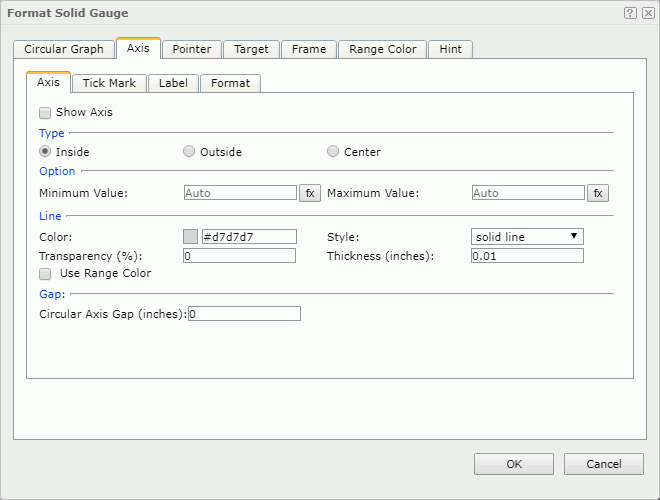The image size is (660, 500).
Task: Click the Thickness input field
Action: pos(527,256)
